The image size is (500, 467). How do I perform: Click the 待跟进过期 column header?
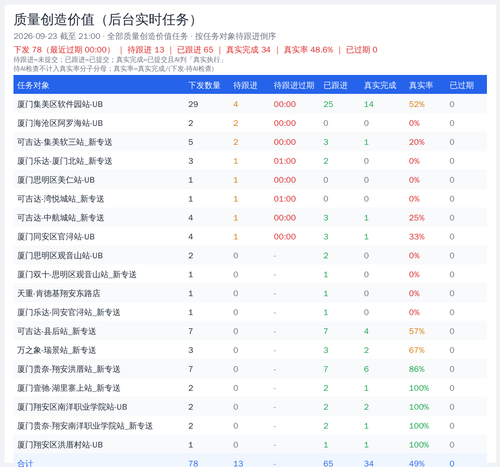[x=294, y=85]
